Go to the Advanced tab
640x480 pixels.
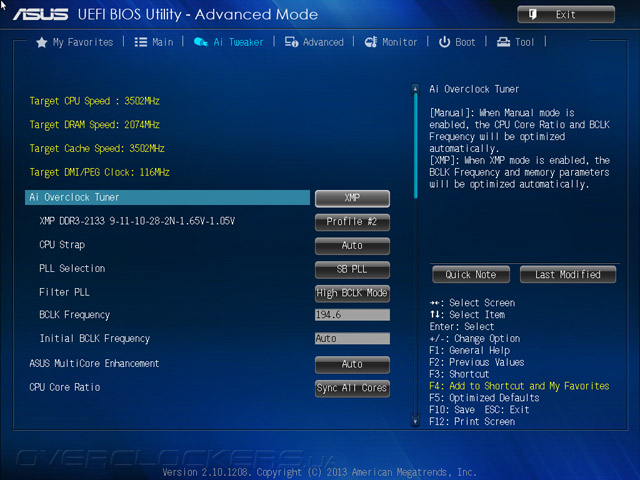(x=323, y=42)
